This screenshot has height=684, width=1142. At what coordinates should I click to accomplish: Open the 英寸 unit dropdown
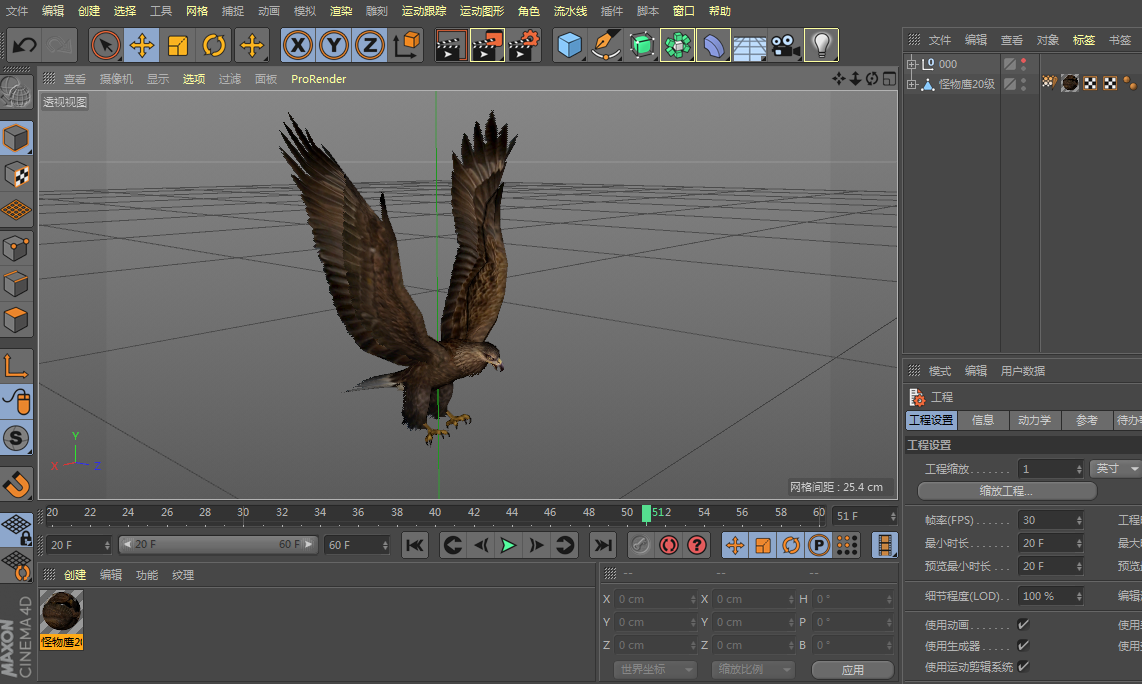pyautogui.click(x=1115, y=468)
